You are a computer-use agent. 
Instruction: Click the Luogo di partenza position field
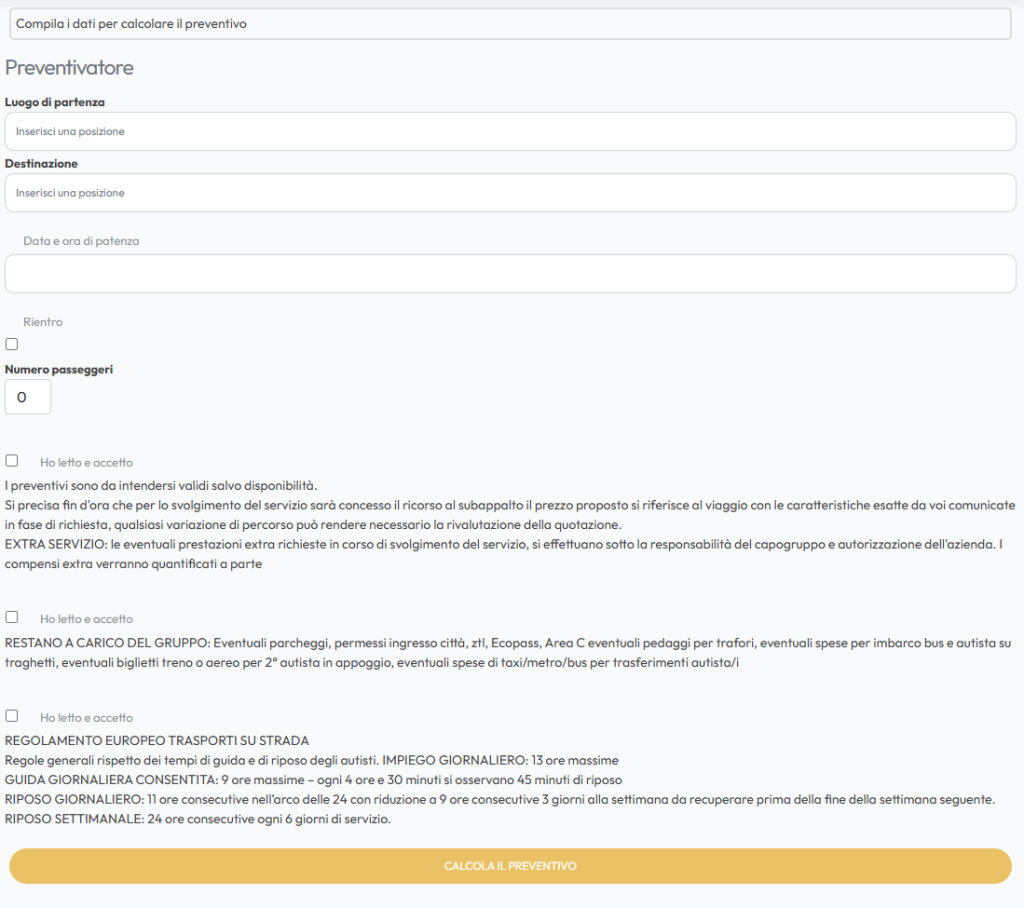[510, 131]
